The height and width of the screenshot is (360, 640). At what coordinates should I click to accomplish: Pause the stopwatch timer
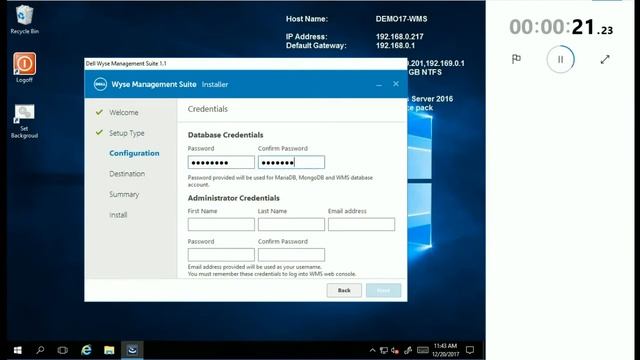560,60
